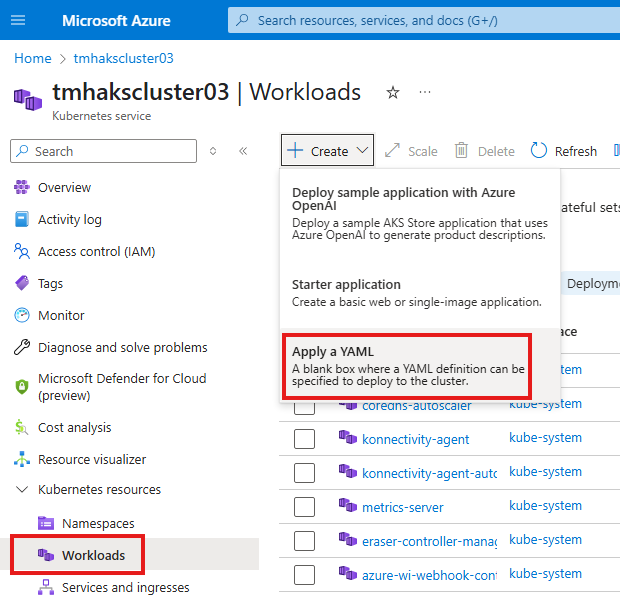
Task: Open the eraser-controller-manager deployment link
Action: point(429,541)
